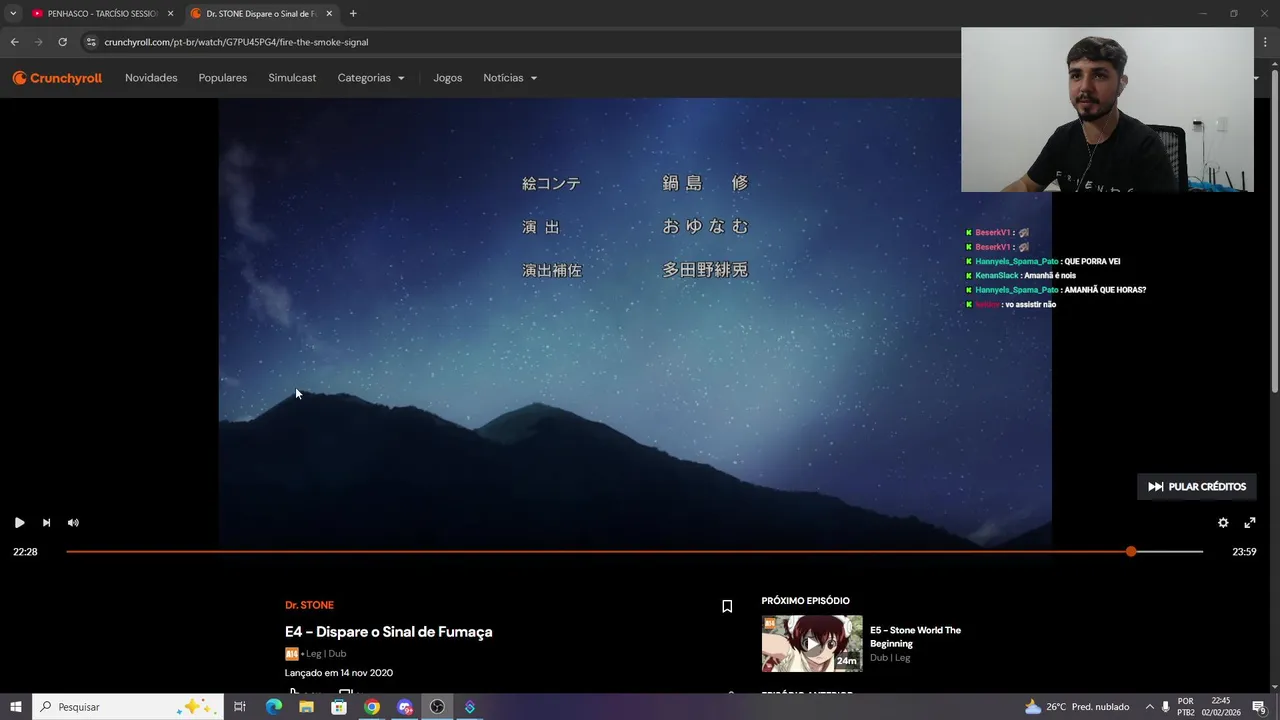Image resolution: width=1280 pixels, height=720 pixels.
Task: Open Task View on the taskbar
Action: click(240, 707)
